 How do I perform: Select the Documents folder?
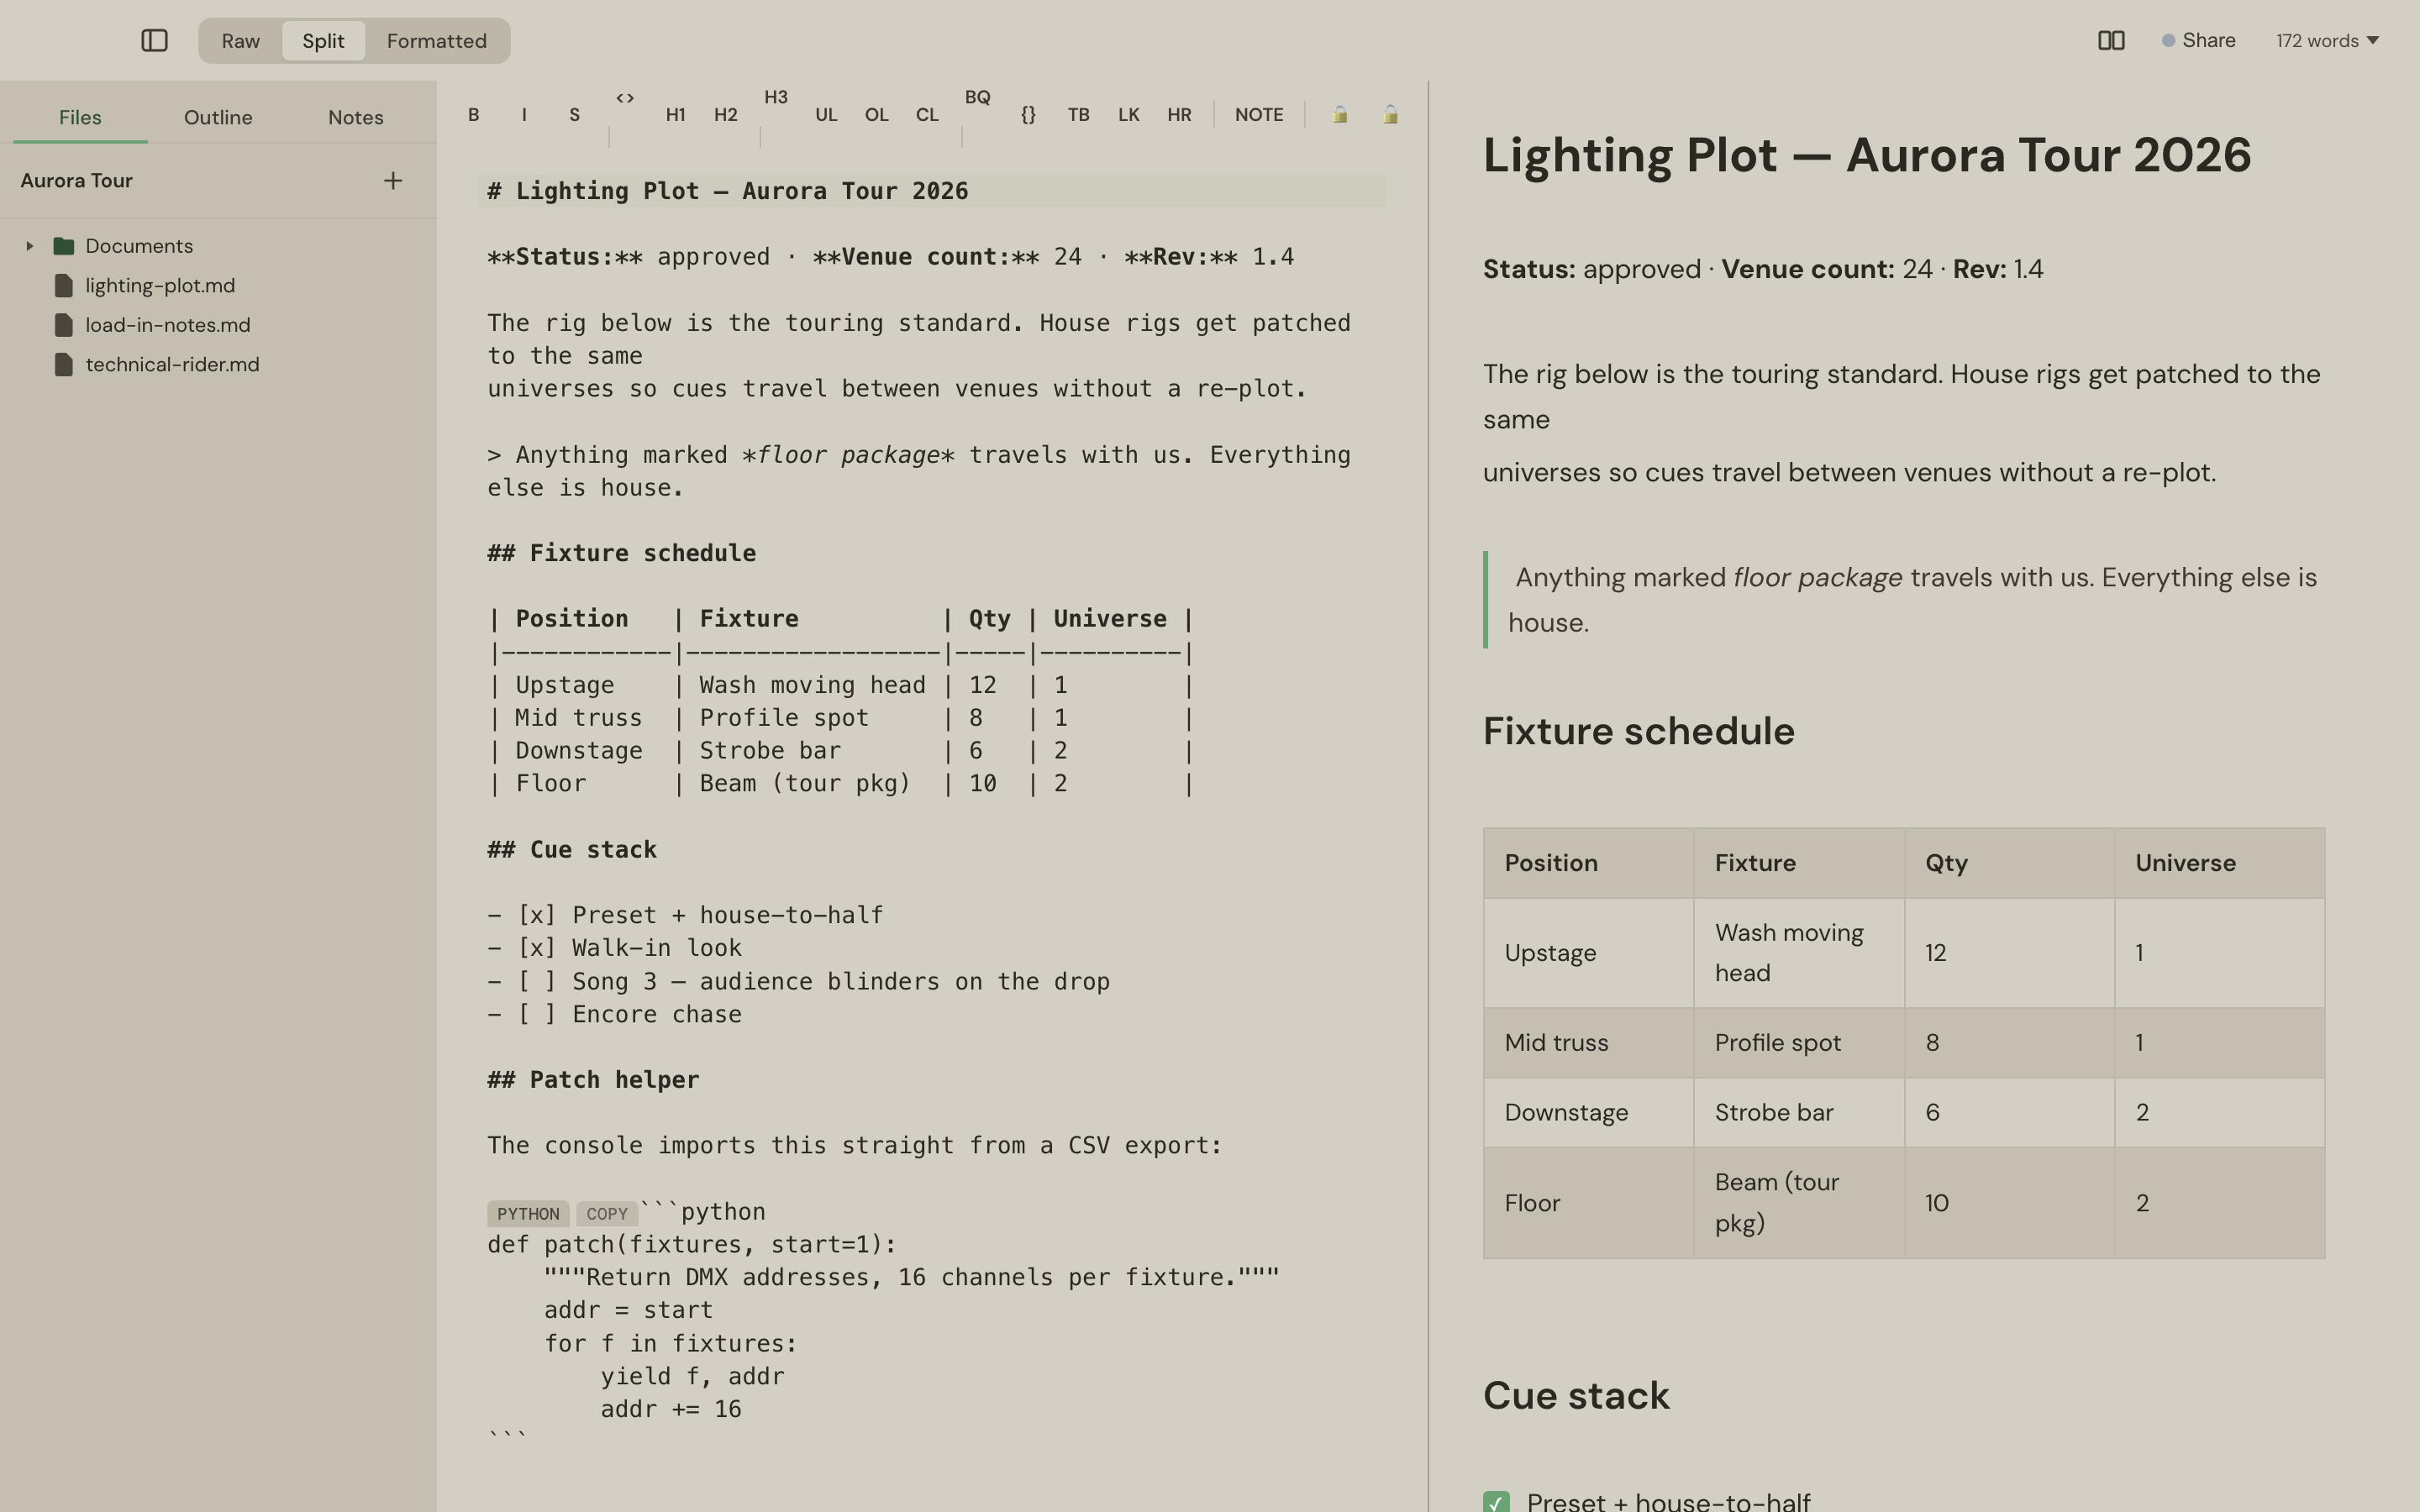click(139, 246)
